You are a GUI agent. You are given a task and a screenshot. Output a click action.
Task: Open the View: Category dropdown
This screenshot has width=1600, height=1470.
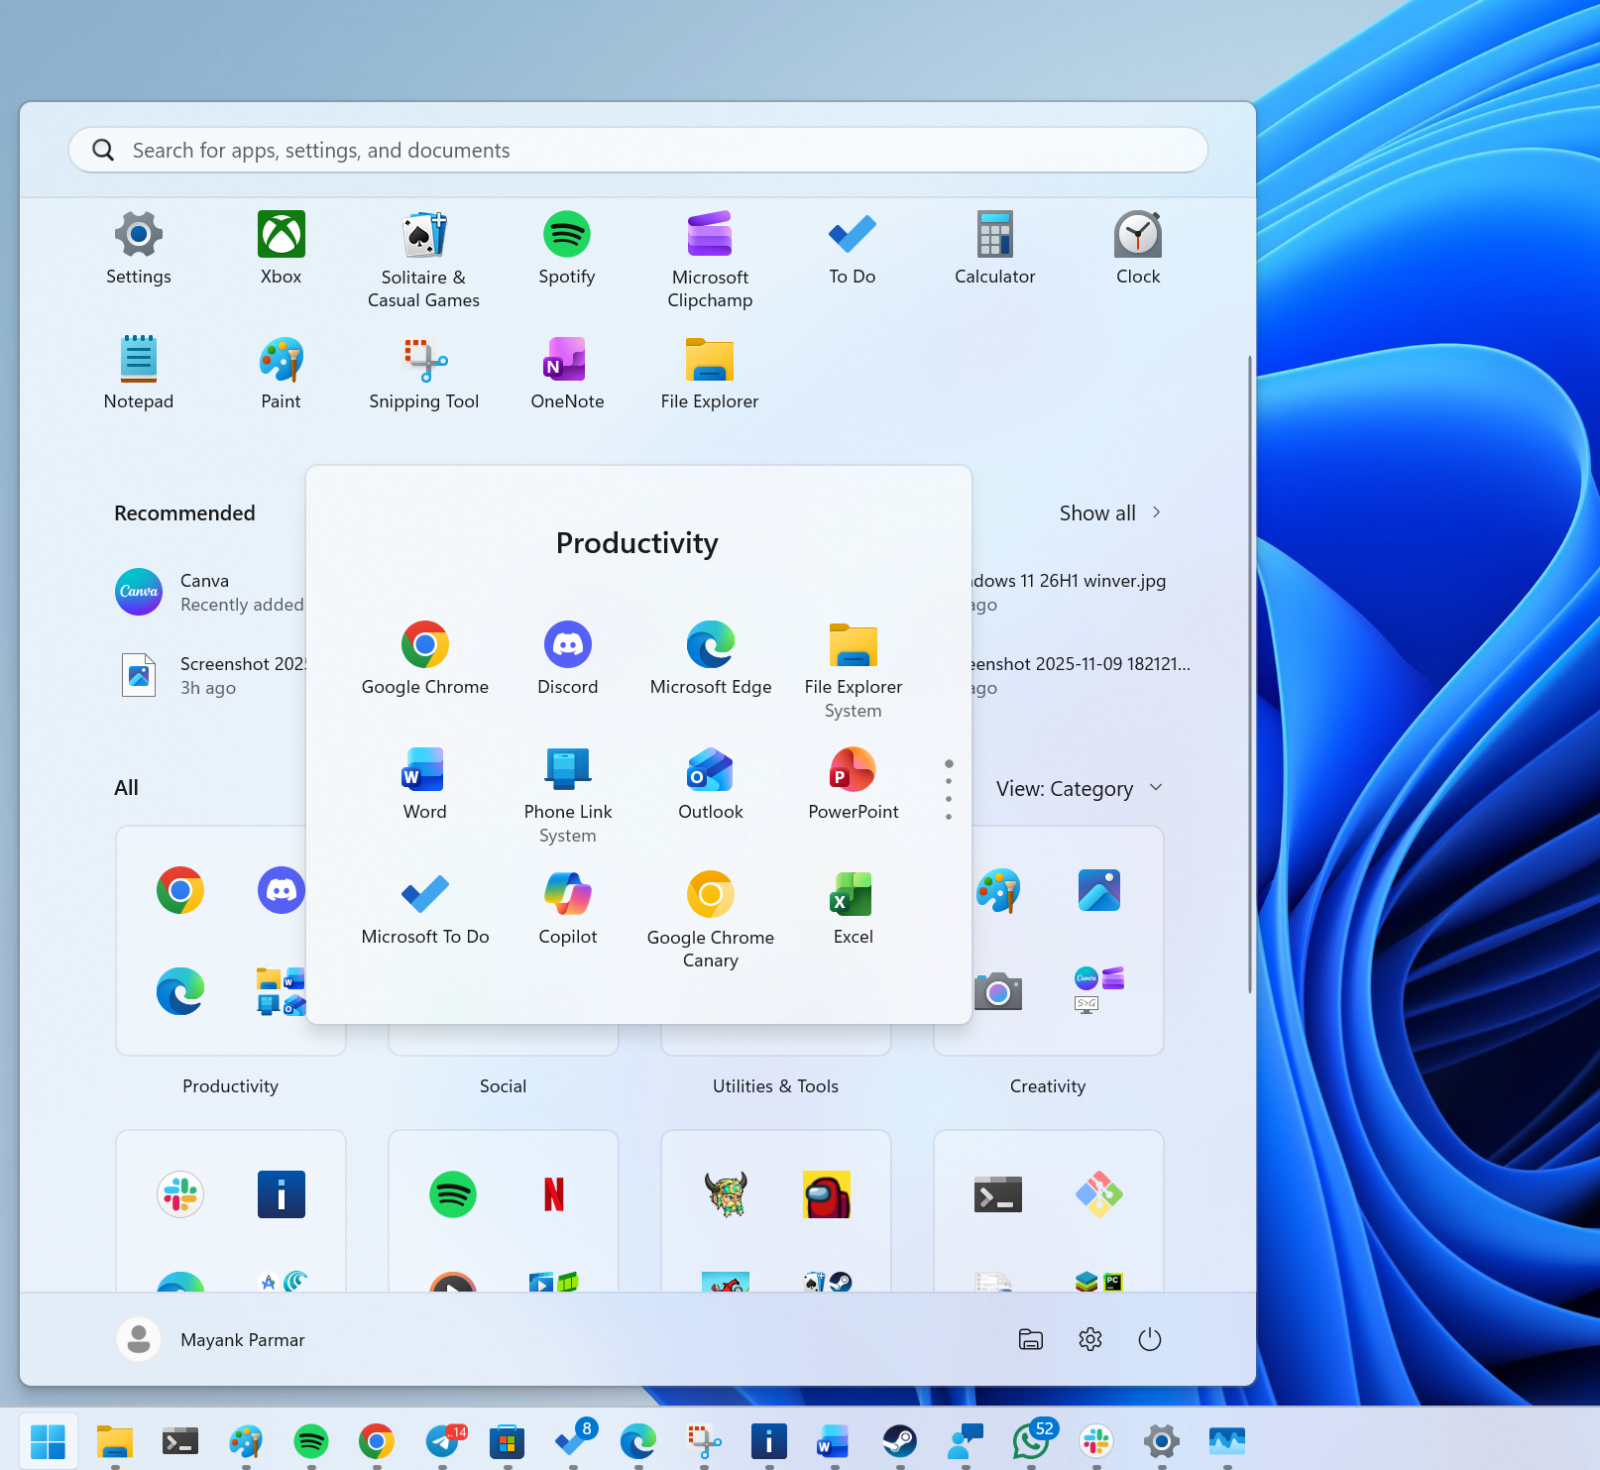1080,788
